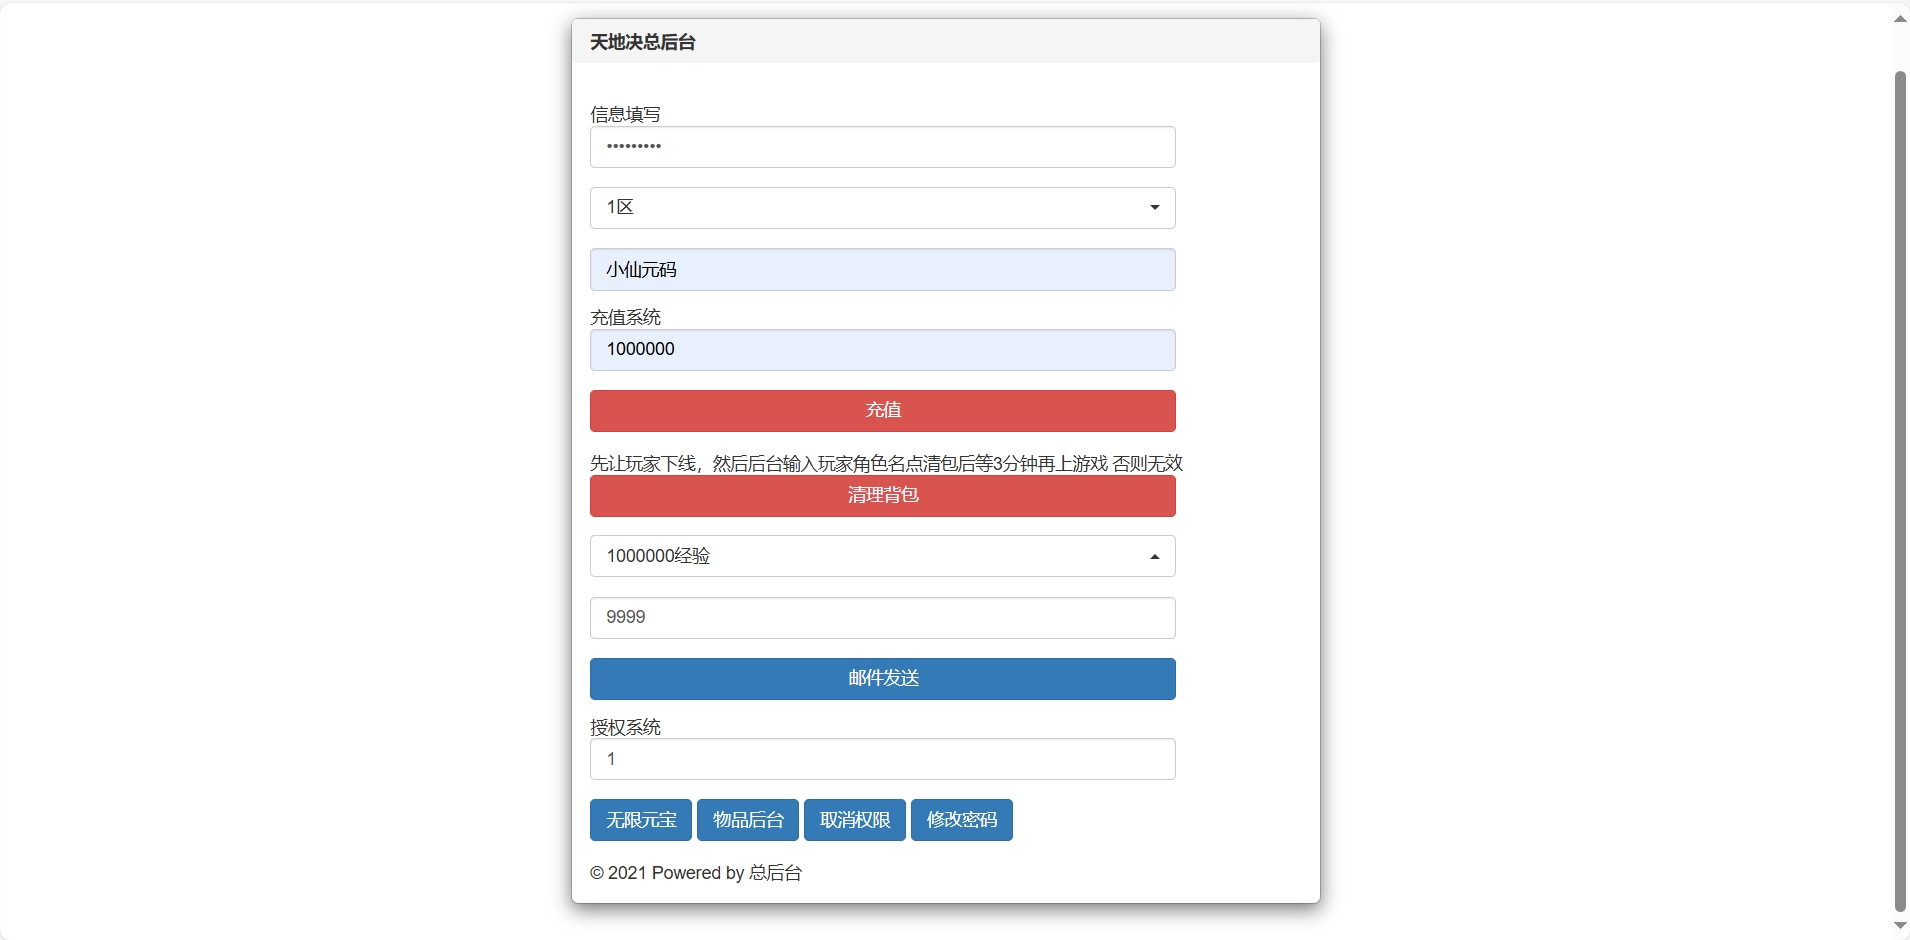
Task: Click the scrollbar up arrow
Action: point(1900,19)
